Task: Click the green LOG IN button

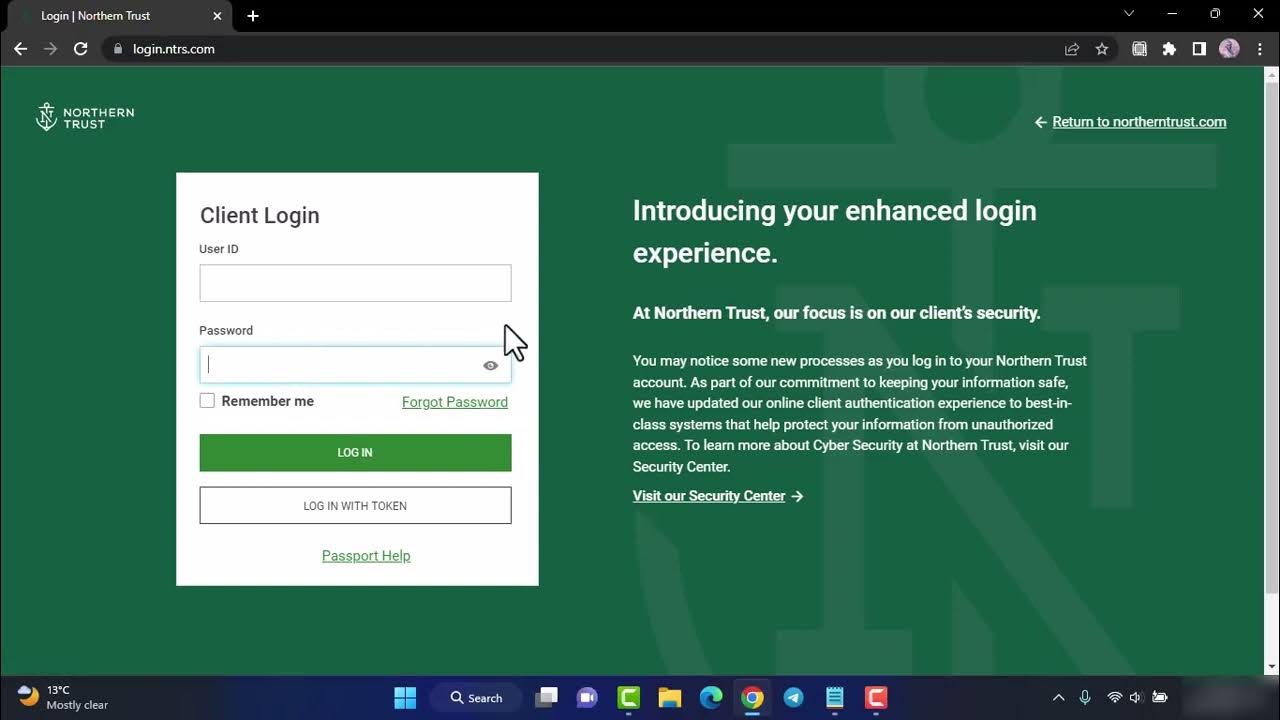Action: [355, 453]
